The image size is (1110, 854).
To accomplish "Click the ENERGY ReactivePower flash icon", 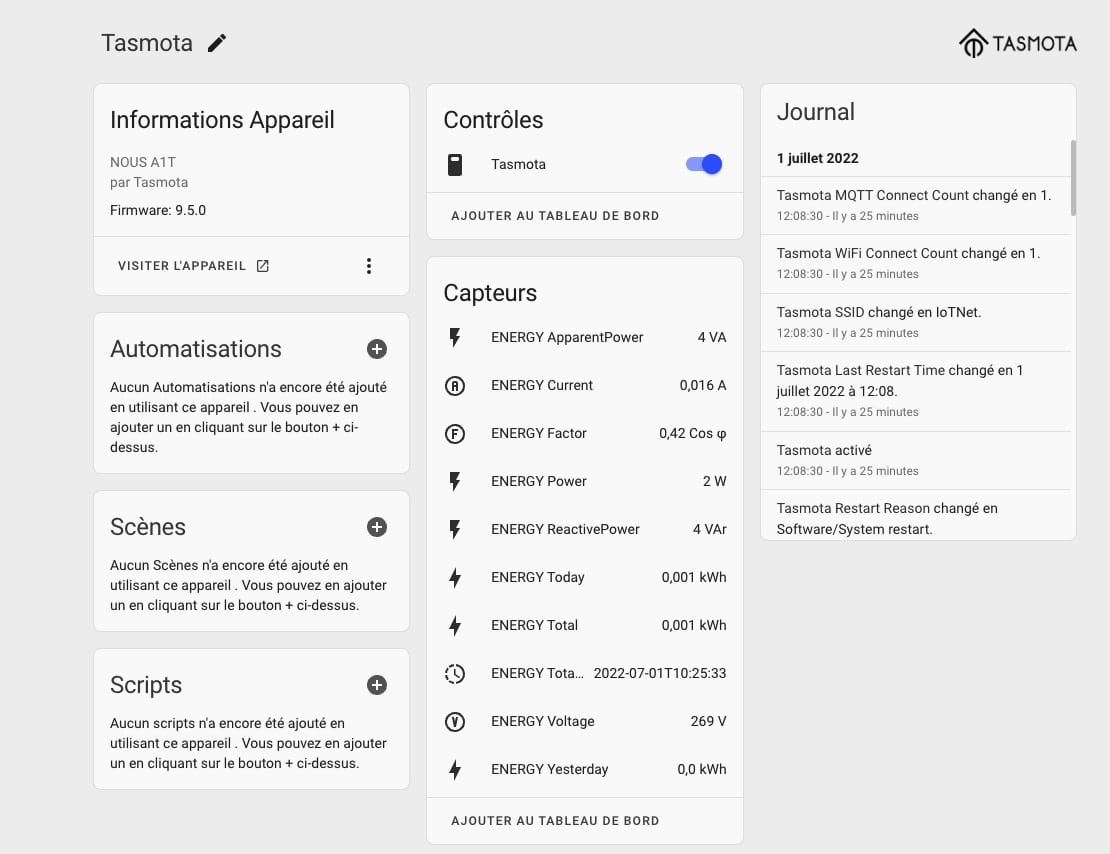I will (x=455, y=529).
